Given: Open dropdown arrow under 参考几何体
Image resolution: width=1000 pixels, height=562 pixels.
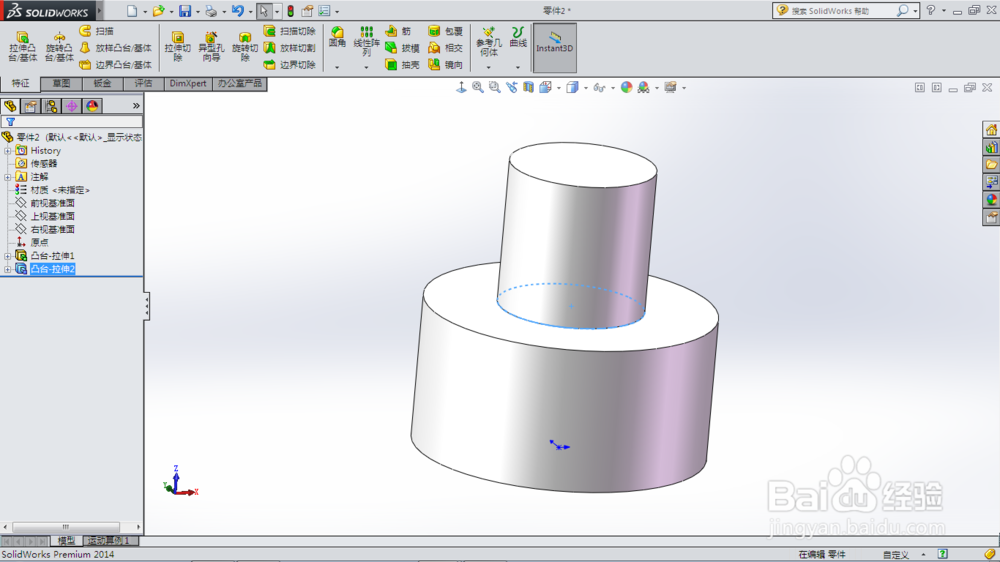Looking at the screenshot, I should (489, 67).
